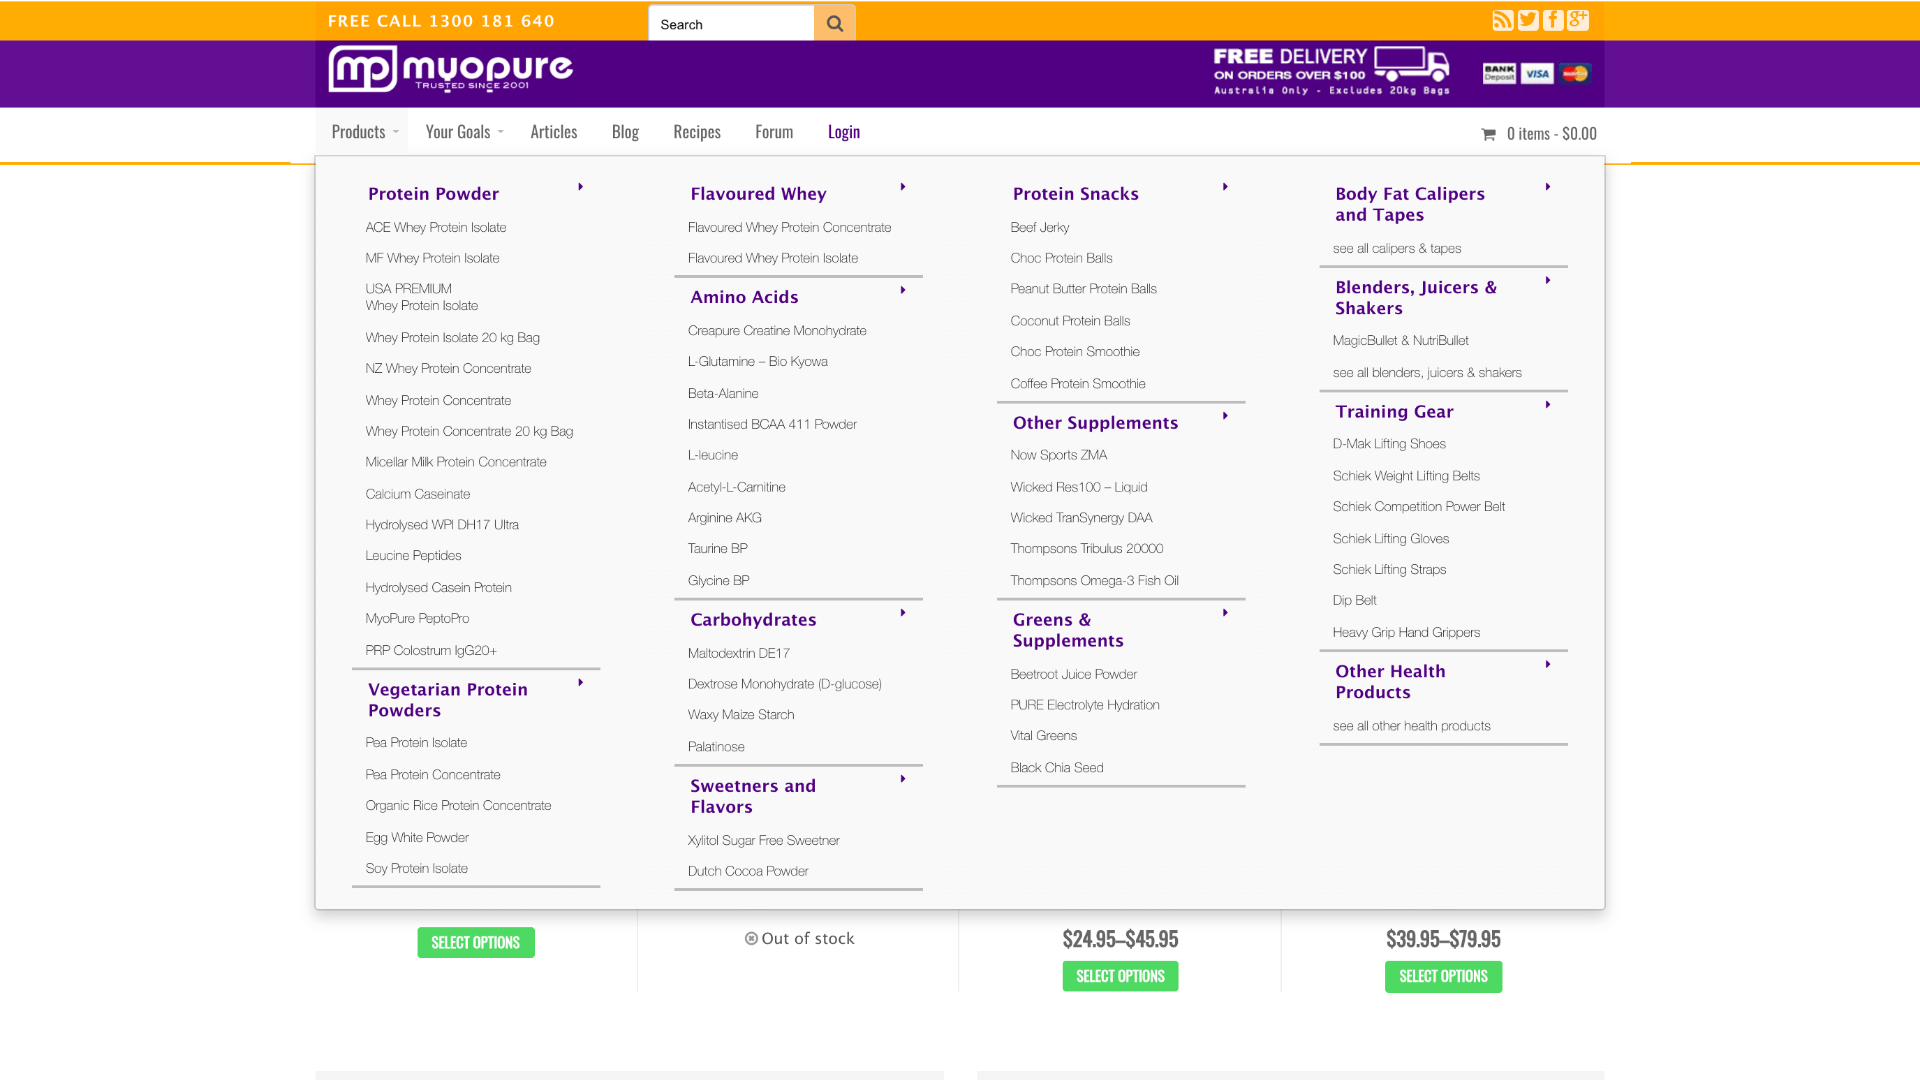The width and height of the screenshot is (1920, 1080).
Task: Select Waxy Maize Starch
Action: 741,715
